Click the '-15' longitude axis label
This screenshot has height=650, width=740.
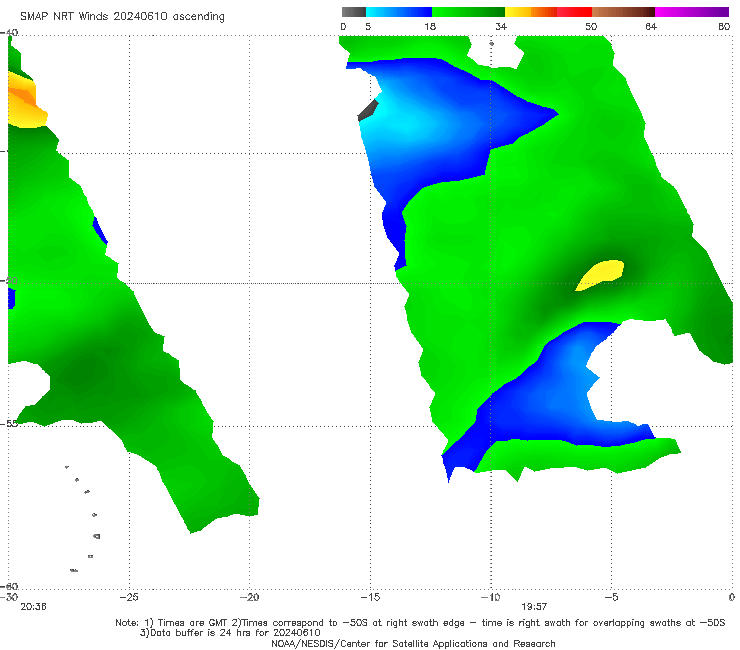tap(370, 597)
